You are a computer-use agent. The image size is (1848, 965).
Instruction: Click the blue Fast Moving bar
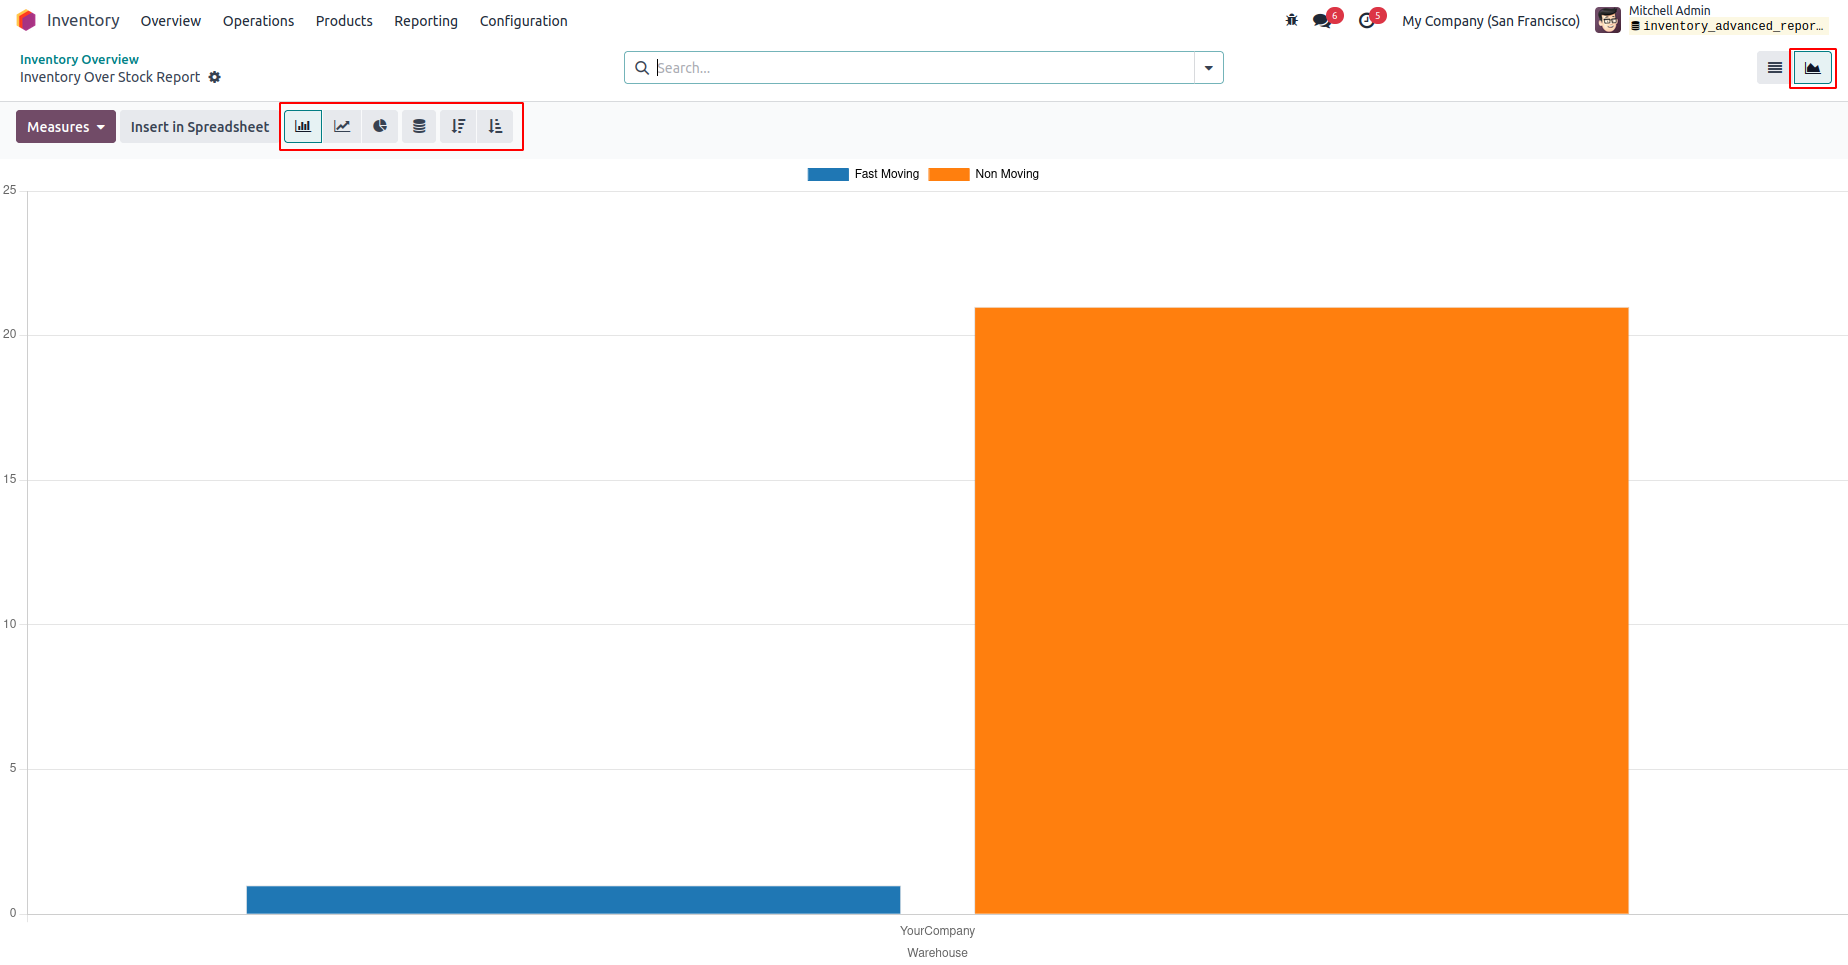pyautogui.click(x=573, y=900)
